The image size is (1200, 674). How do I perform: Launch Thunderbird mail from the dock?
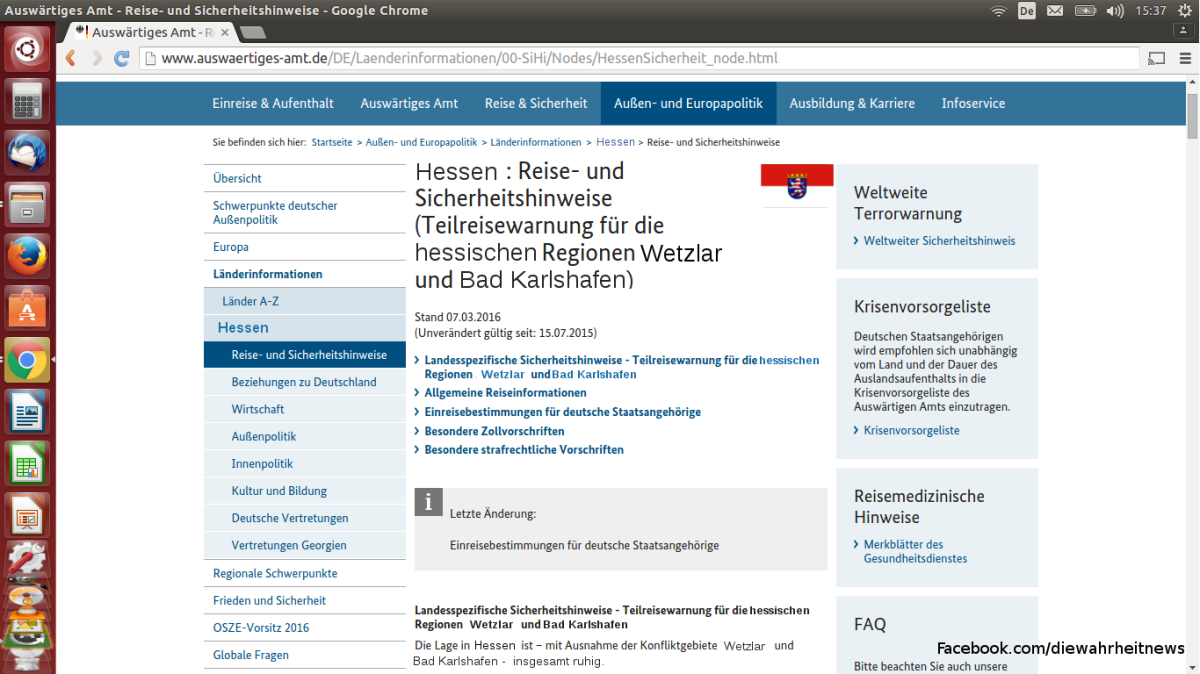27,152
